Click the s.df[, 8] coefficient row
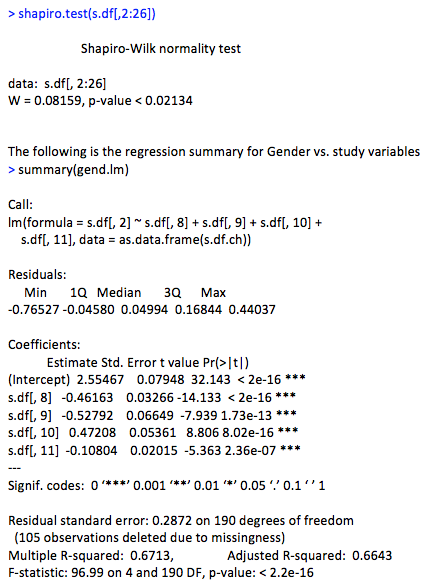 click(152, 397)
